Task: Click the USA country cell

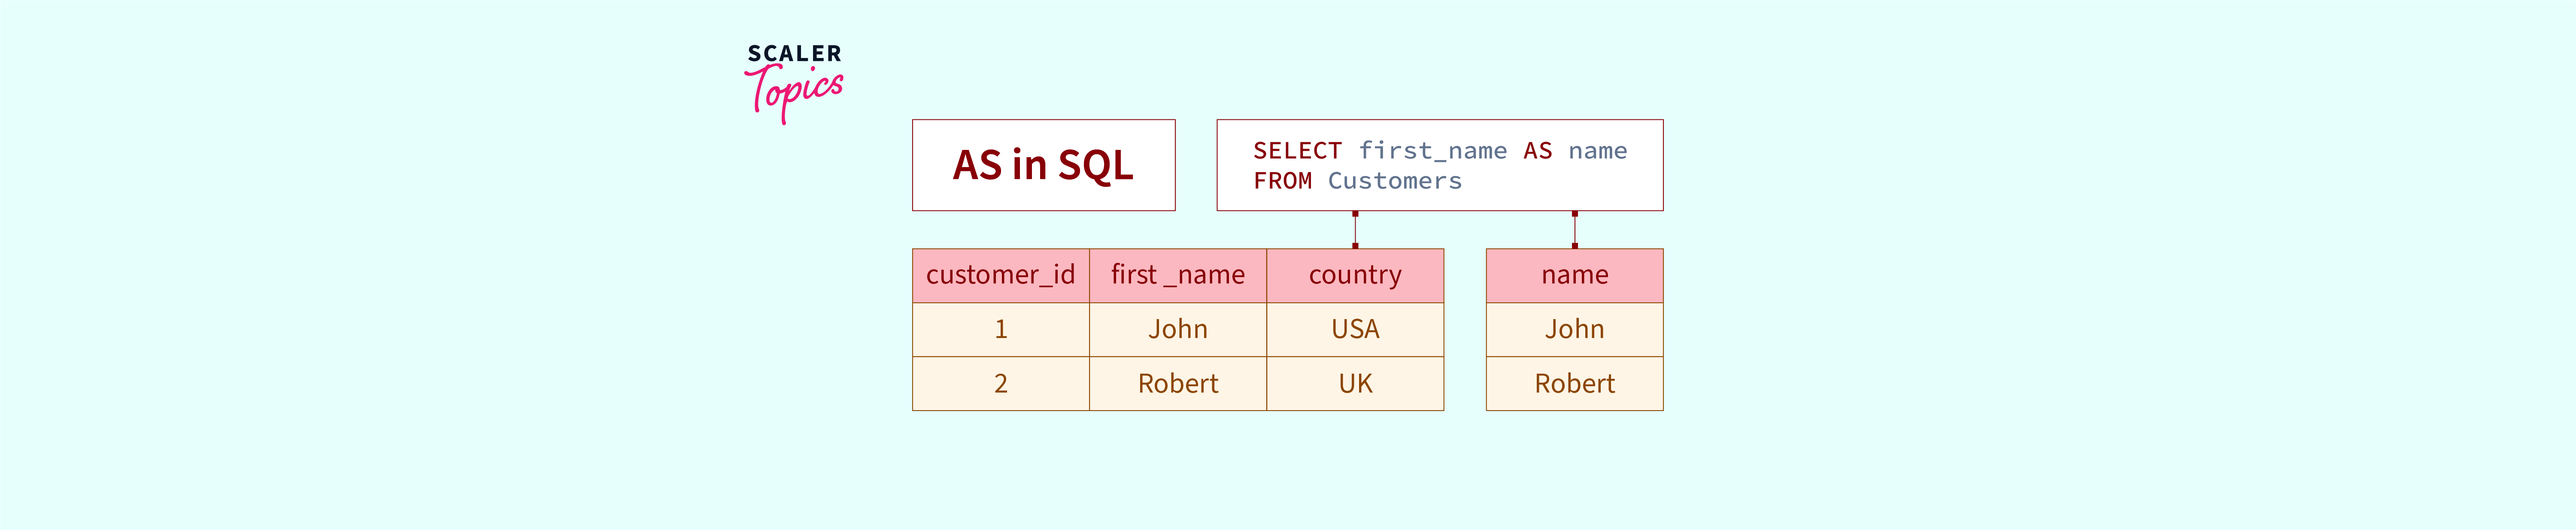Action: (1355, 329)
